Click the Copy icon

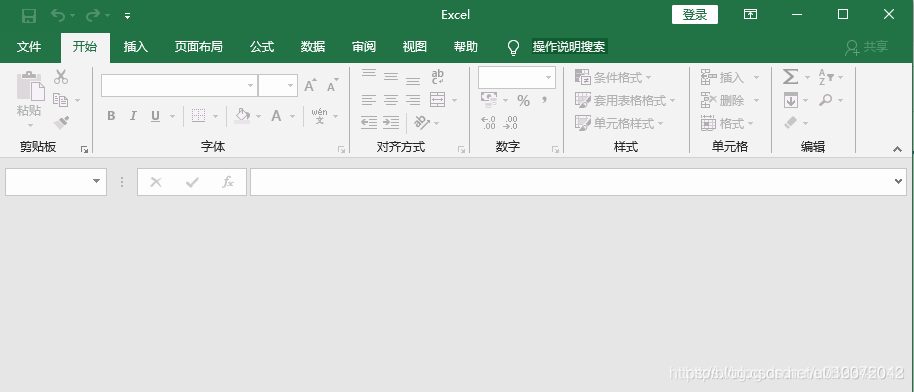point(61,100)
